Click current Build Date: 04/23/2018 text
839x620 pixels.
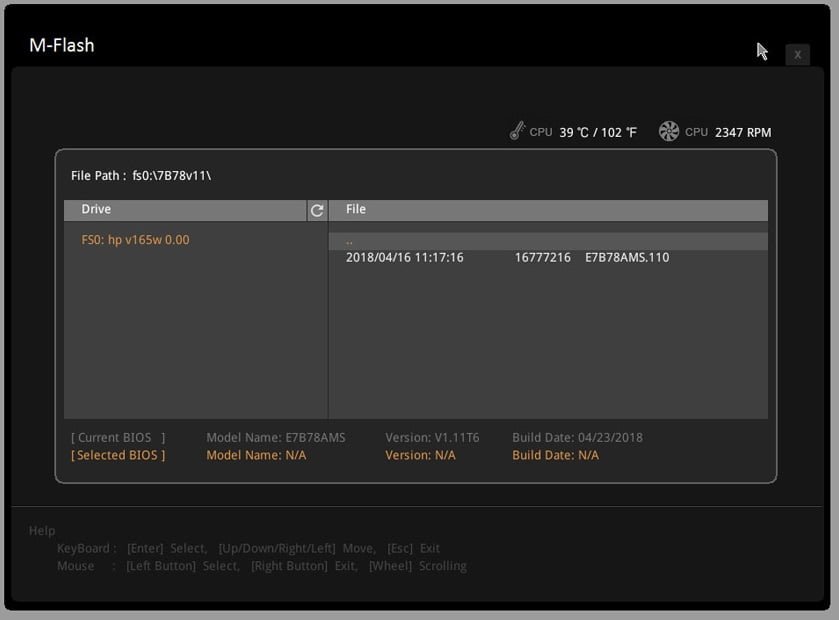(577, 438)
